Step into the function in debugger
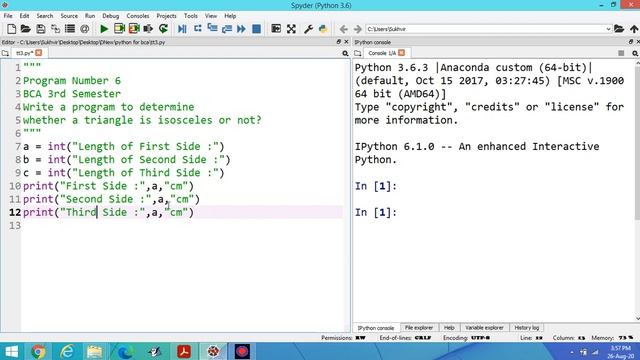640x360 pixels. pos(212,29)
